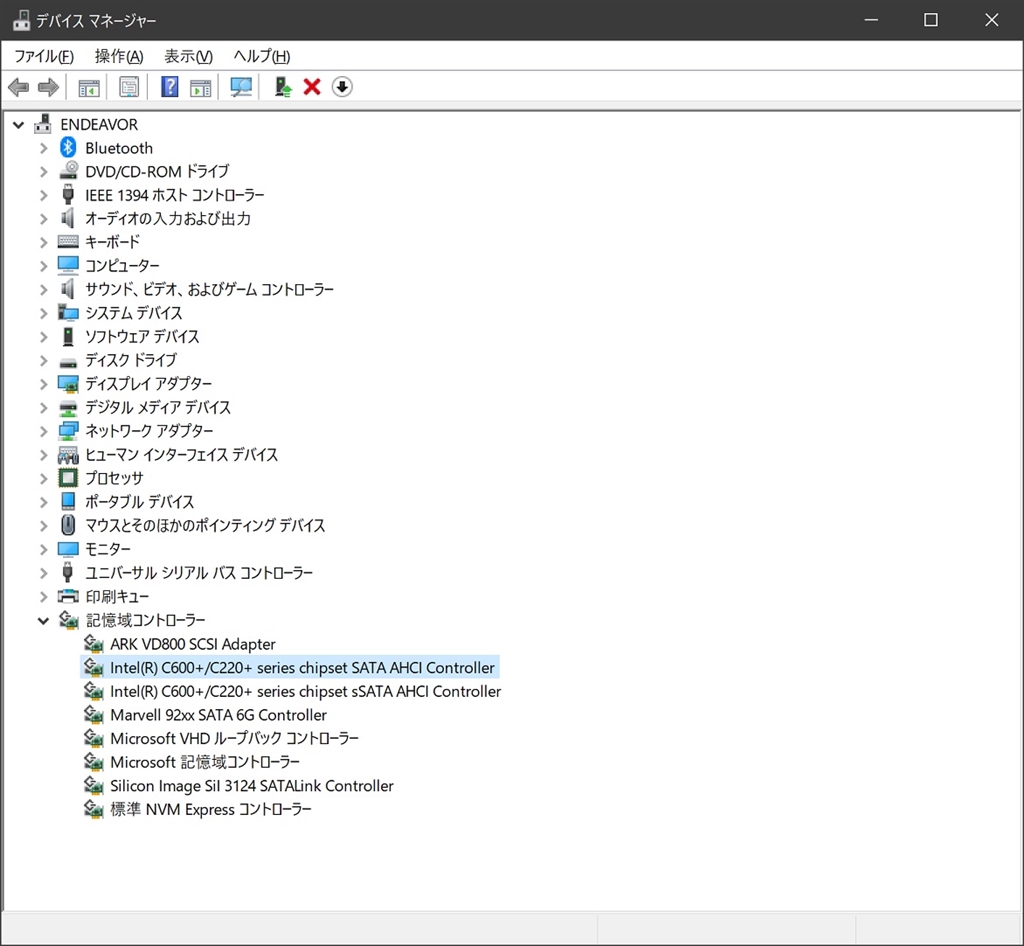
Task: Close the Device Manager window
Action: 991,20
